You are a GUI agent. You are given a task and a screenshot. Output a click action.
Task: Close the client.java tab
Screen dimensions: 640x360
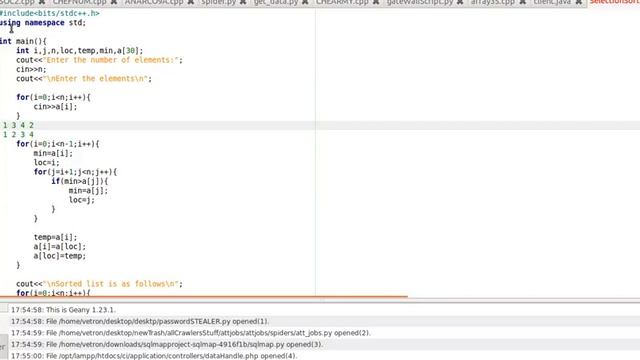(578, 2)
